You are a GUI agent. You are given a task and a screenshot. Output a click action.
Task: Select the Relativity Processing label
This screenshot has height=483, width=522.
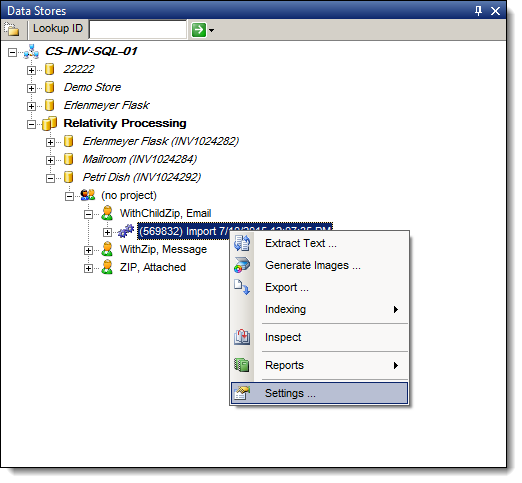tap(125, 123)
